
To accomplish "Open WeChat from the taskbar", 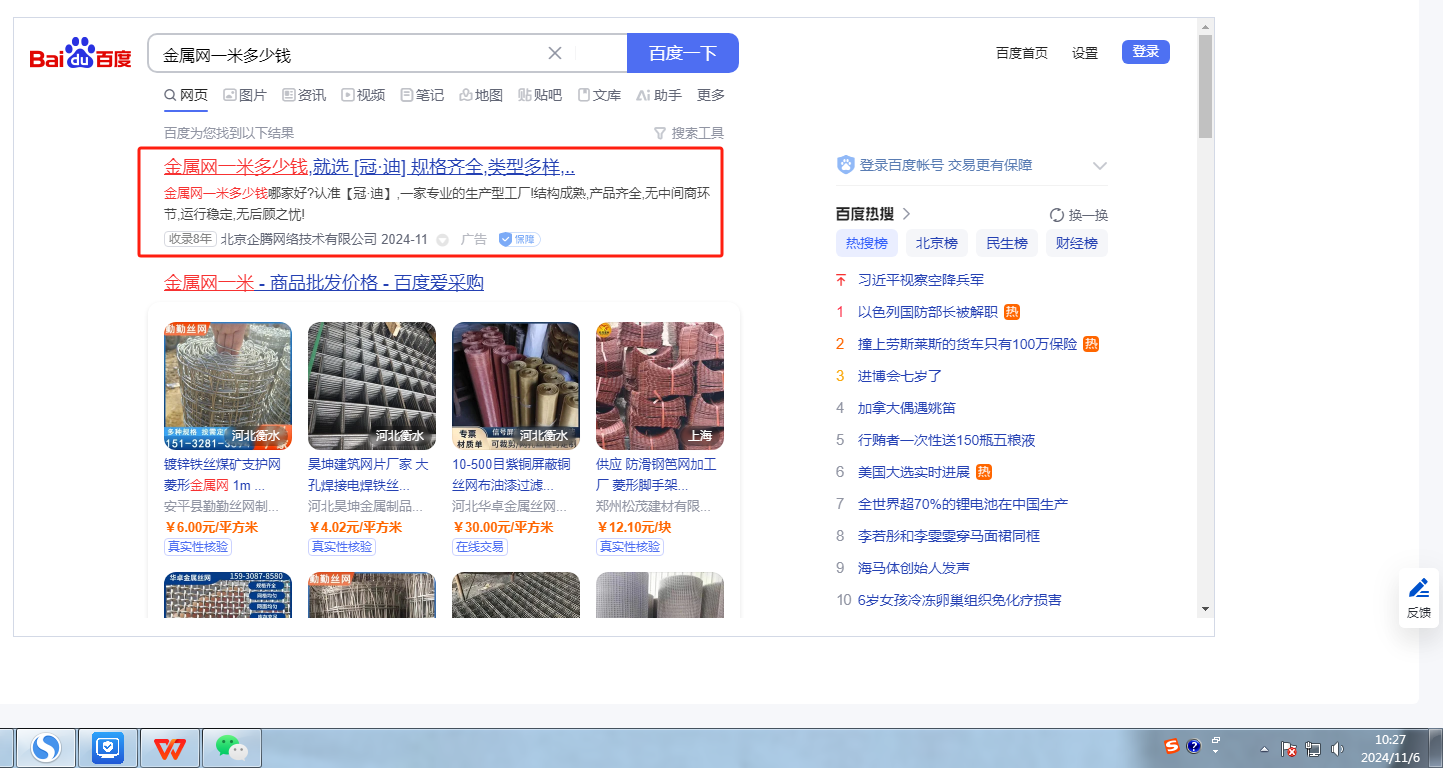I will click(x=231, y=747).
